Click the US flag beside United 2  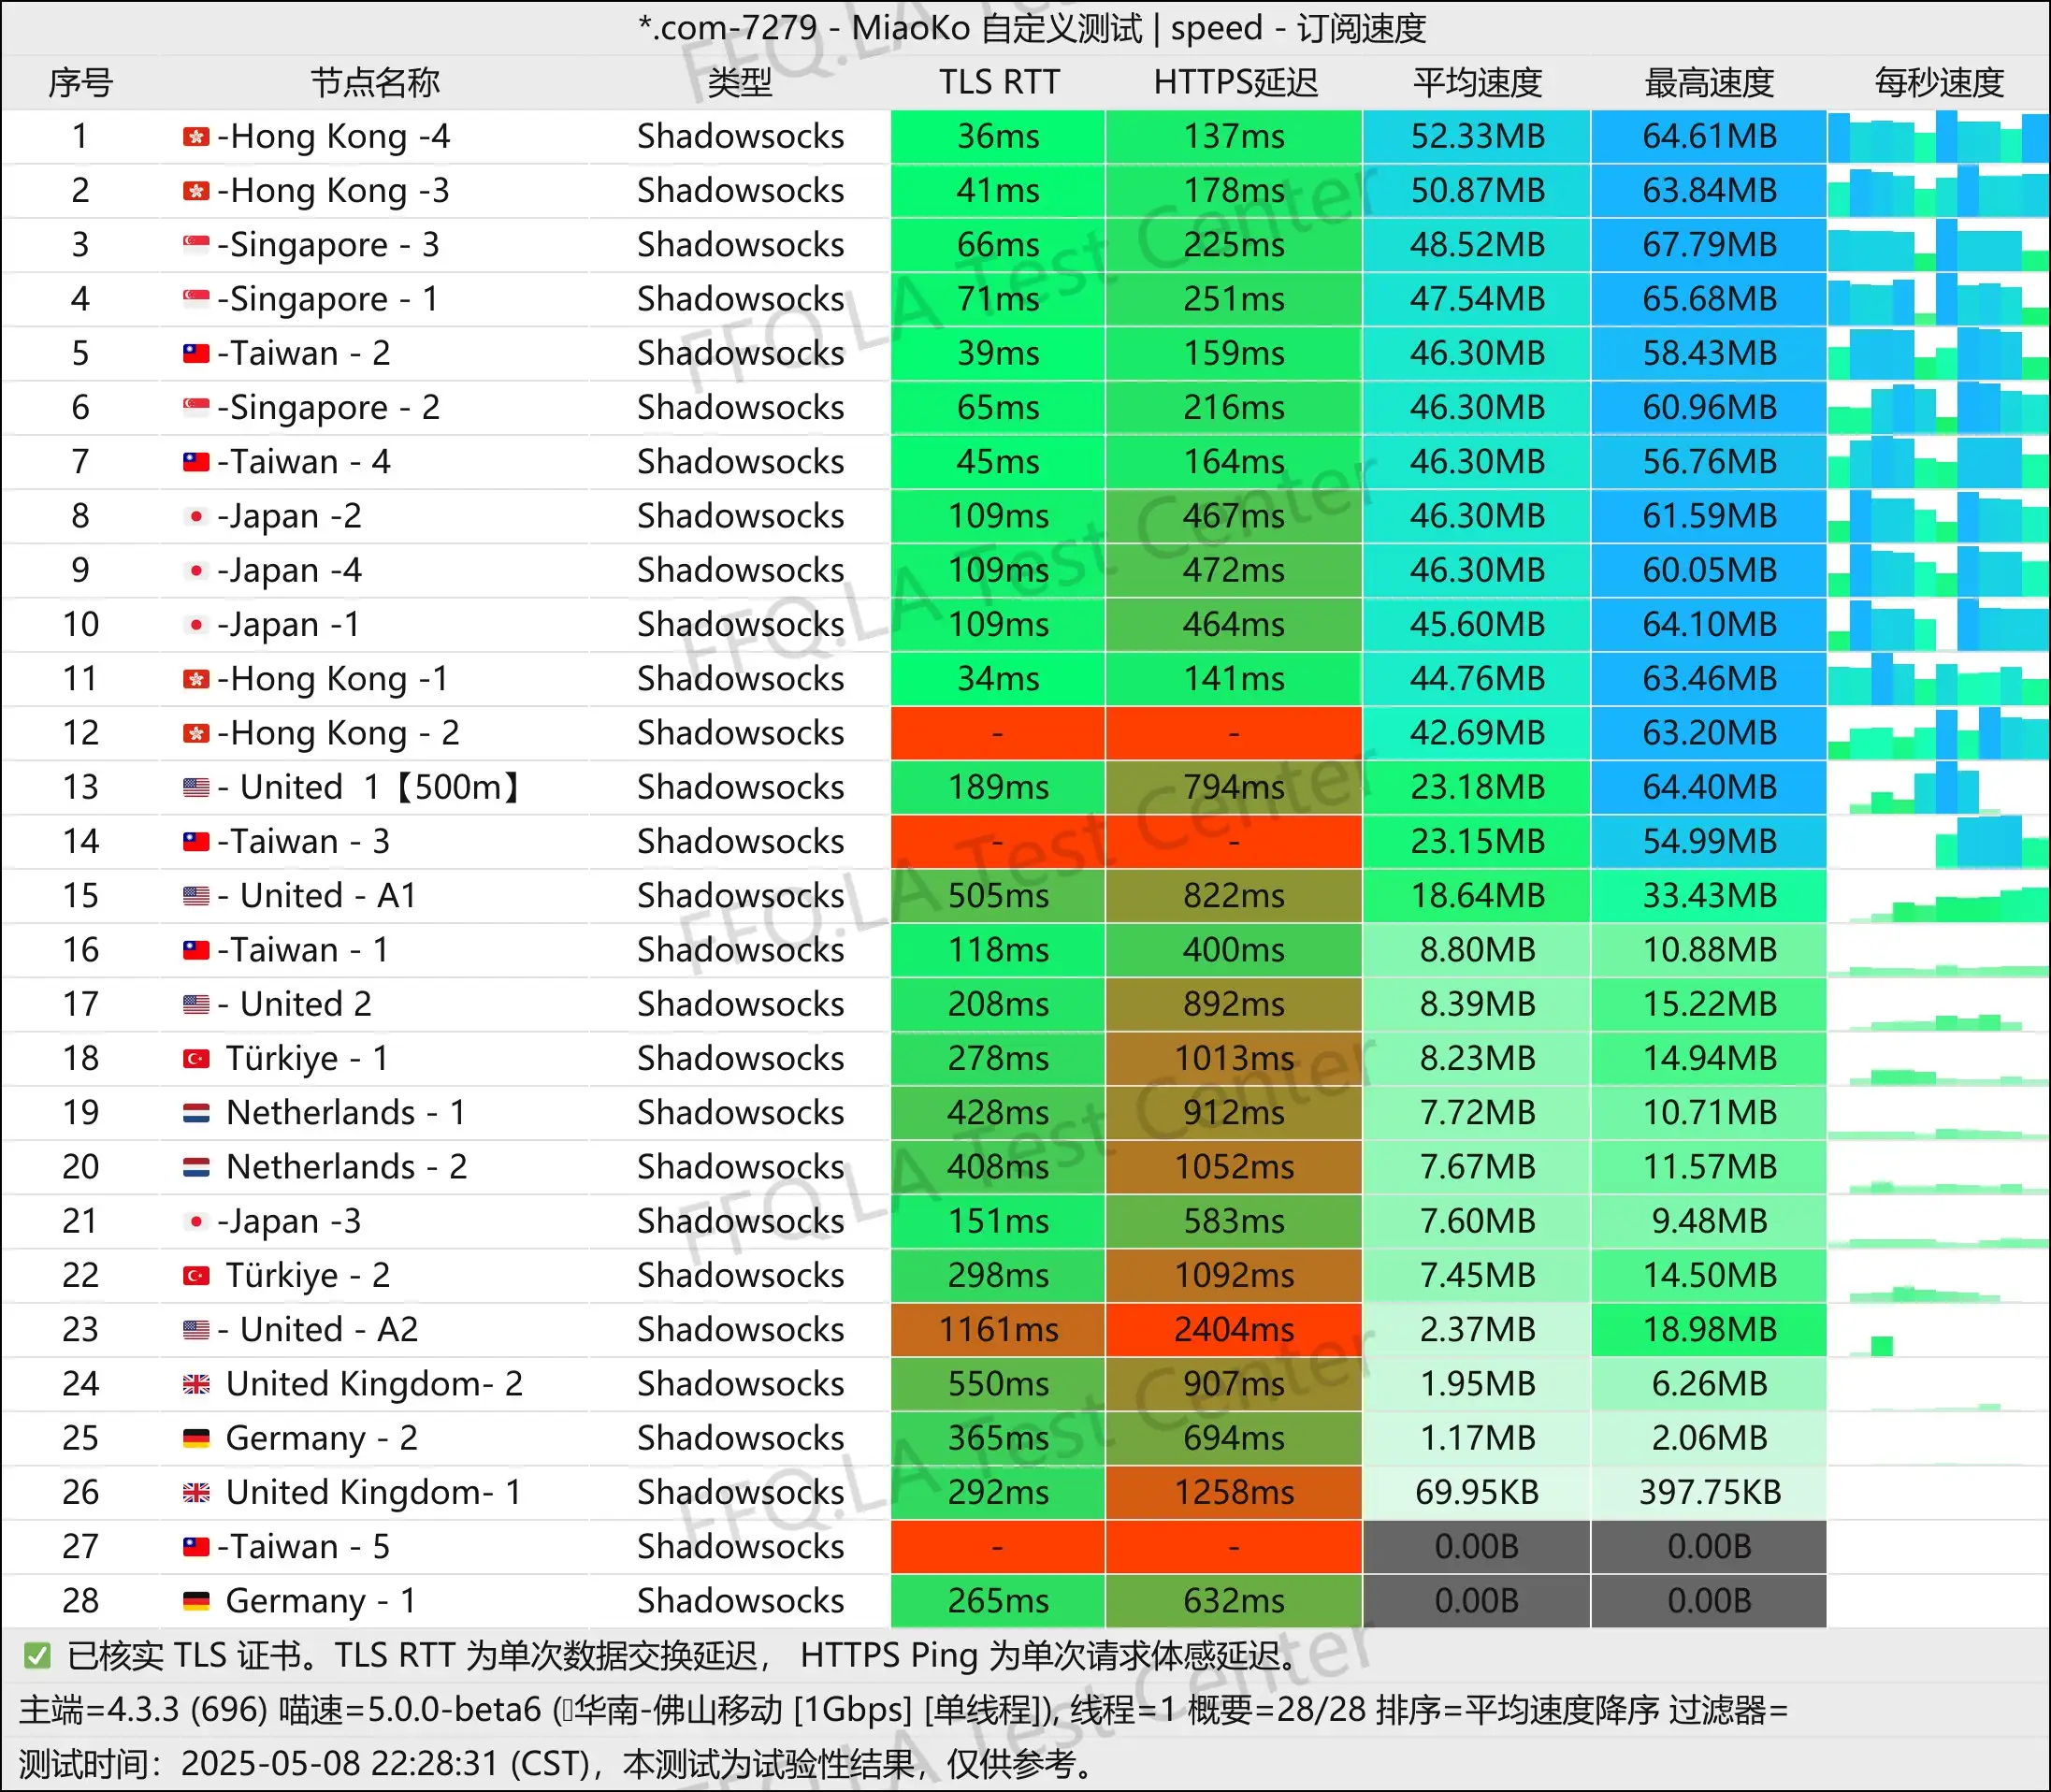coord(196,1004)
